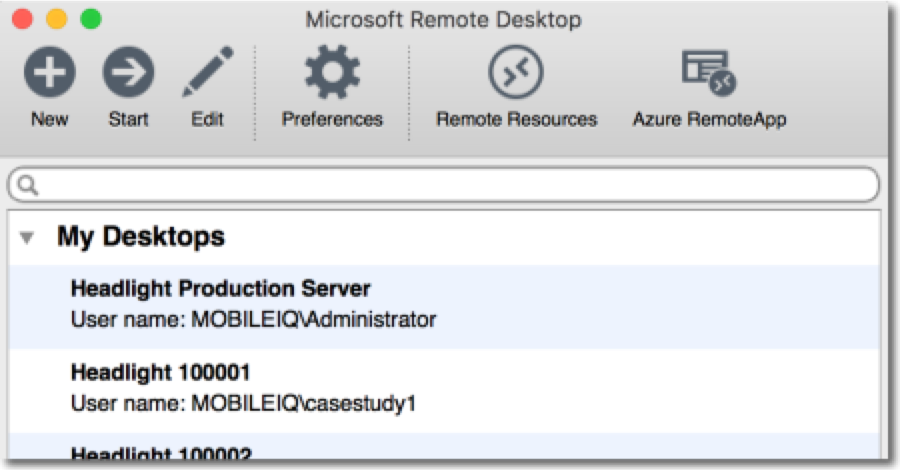This screenshot has width=900, height=470.
Task: Click the 'Remote Resources' text label
Action: pyautogui.click(x=516, y=120)
